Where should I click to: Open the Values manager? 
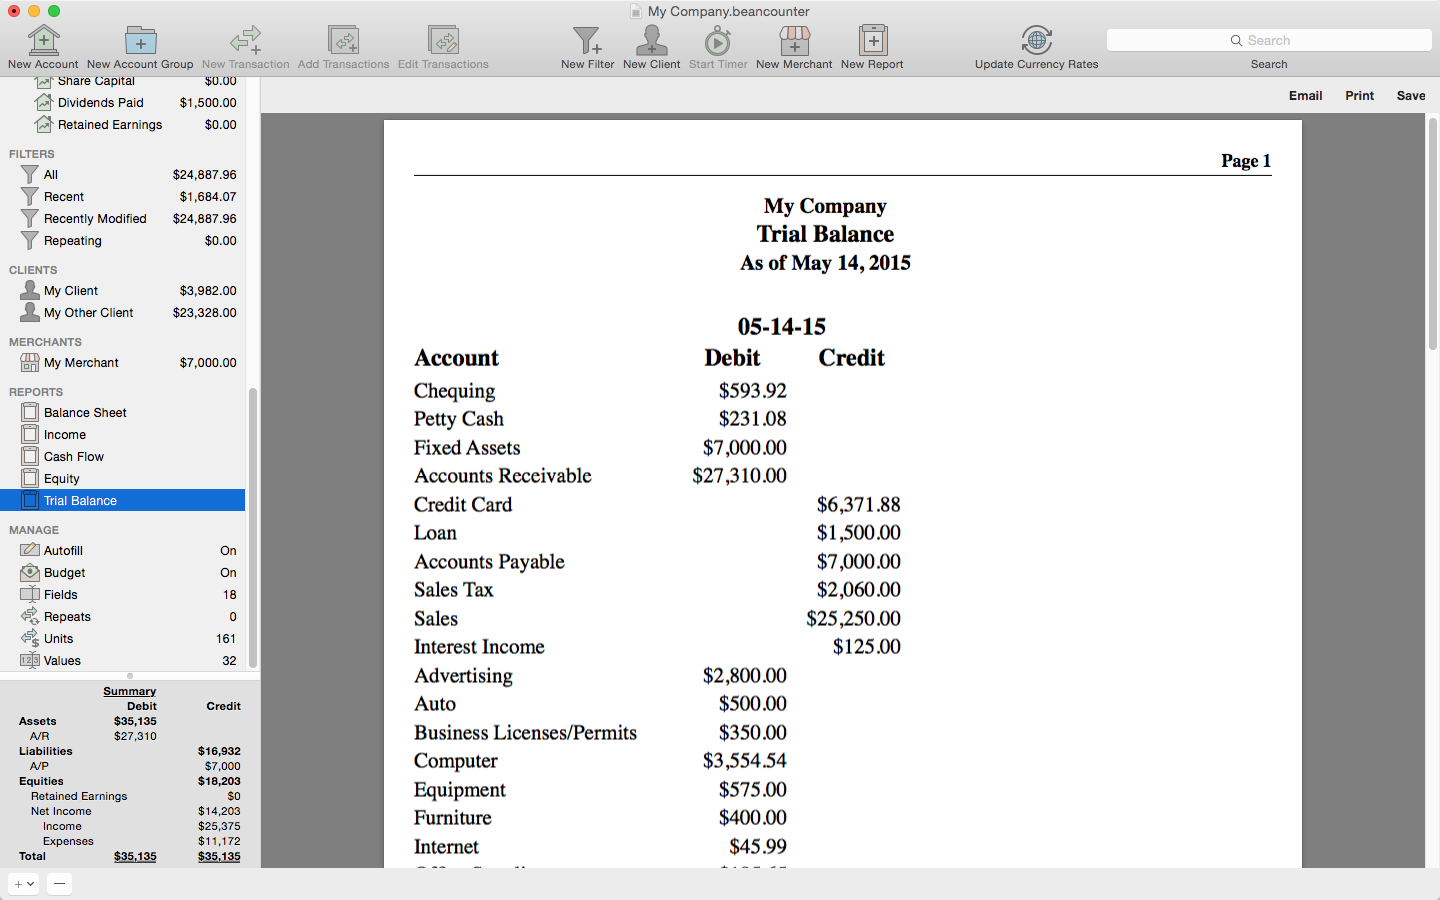click(122, 661)
